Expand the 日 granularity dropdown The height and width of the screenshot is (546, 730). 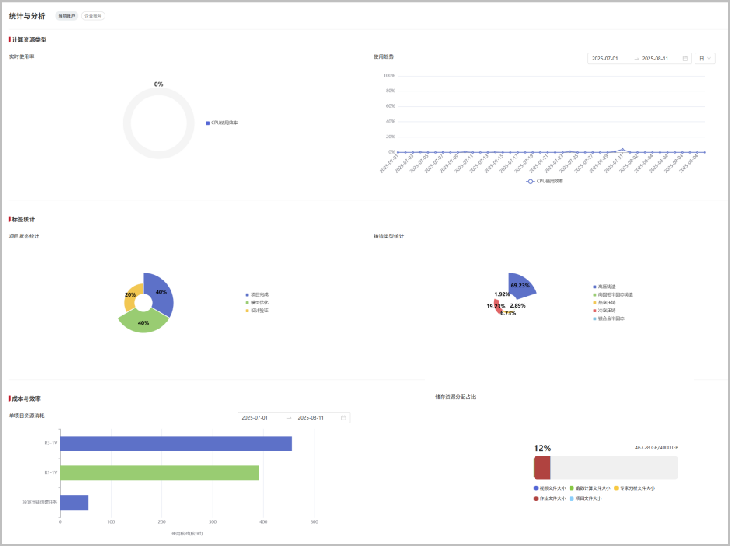(x=705, y=58)
